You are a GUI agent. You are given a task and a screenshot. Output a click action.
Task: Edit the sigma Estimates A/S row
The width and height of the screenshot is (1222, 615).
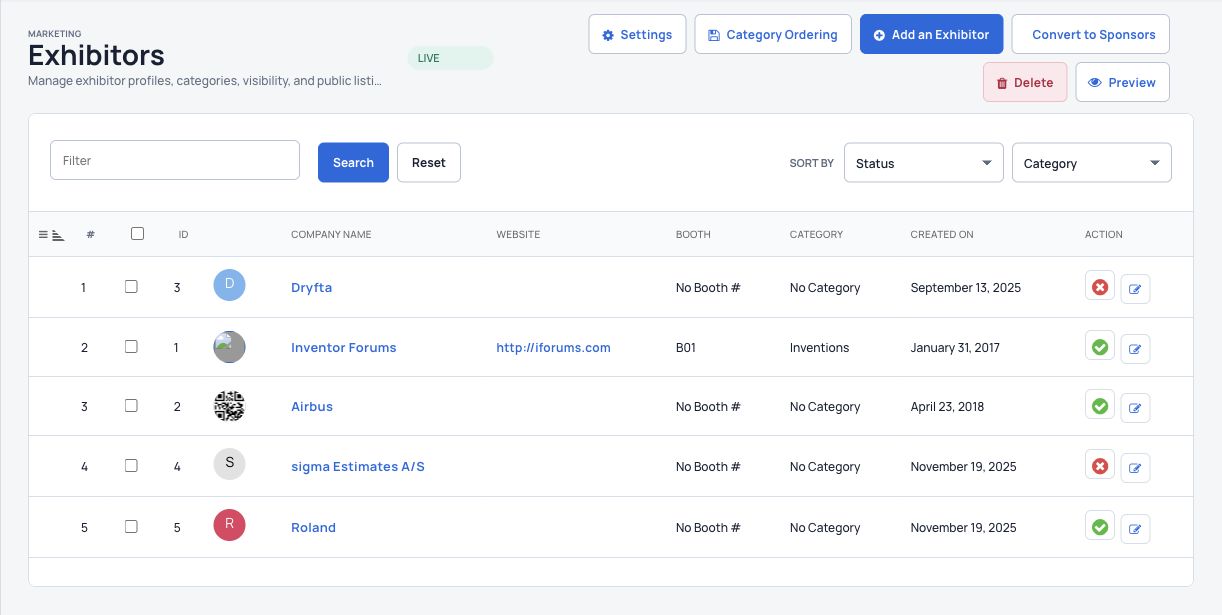(x=1135, y=468)
